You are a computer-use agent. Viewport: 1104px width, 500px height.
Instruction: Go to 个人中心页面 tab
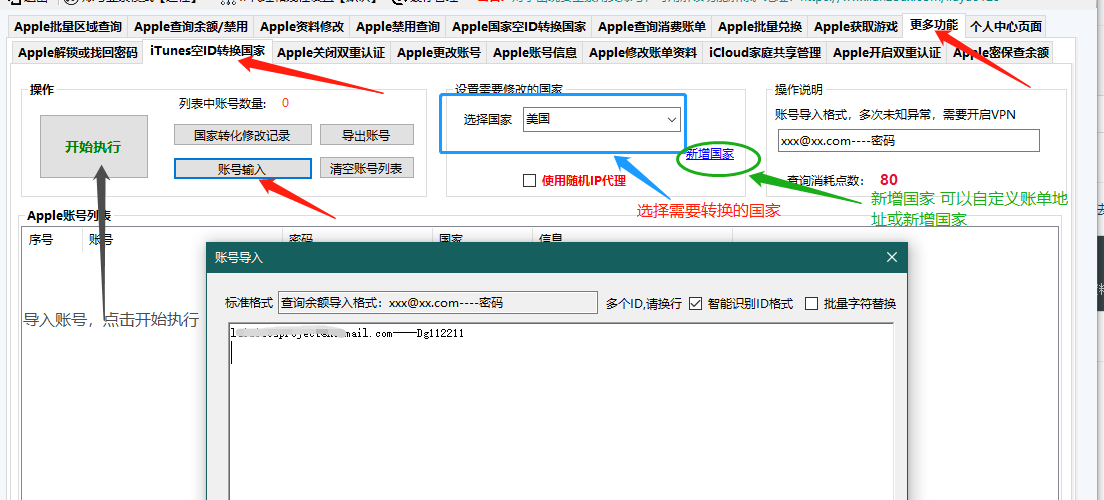click(1005, 27)
